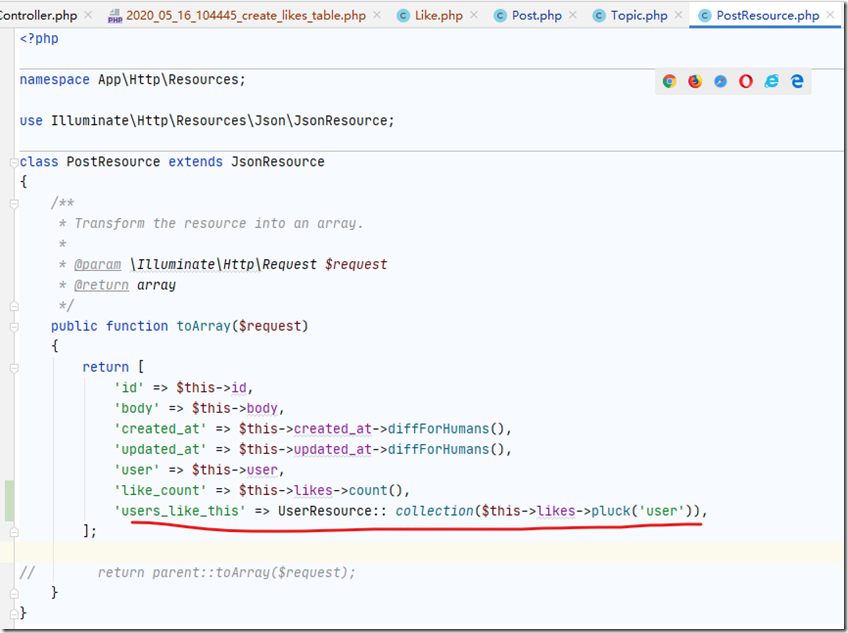Click the toArray function closing brace fold marker
The image size is (848, 633).
click(14, 594)
